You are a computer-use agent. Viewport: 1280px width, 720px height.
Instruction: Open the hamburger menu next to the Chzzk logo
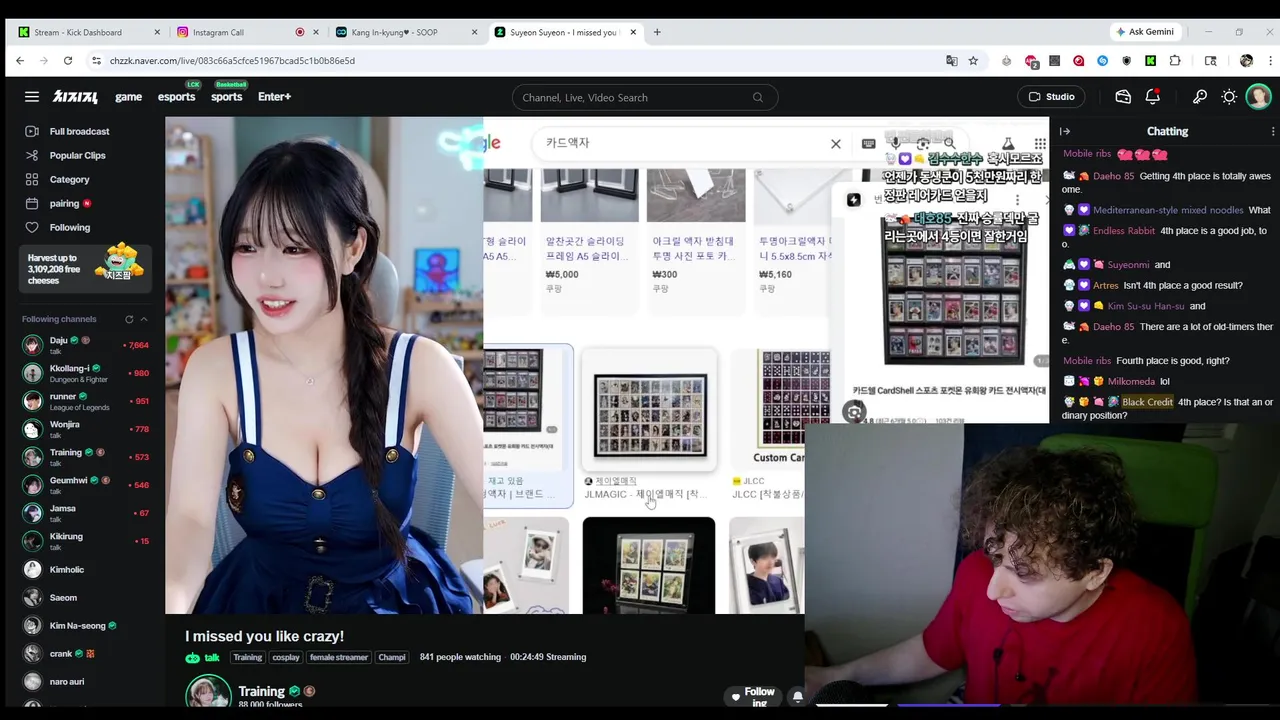(32, 97)
